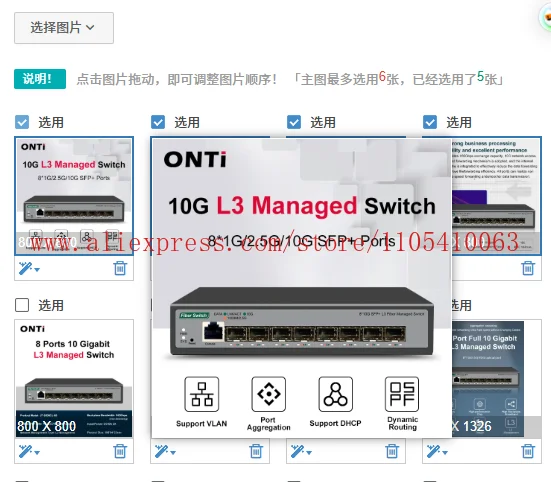Open magic wand tools under 8 Ports 10 Gigabit
The image size is (551, 482).
29,451
